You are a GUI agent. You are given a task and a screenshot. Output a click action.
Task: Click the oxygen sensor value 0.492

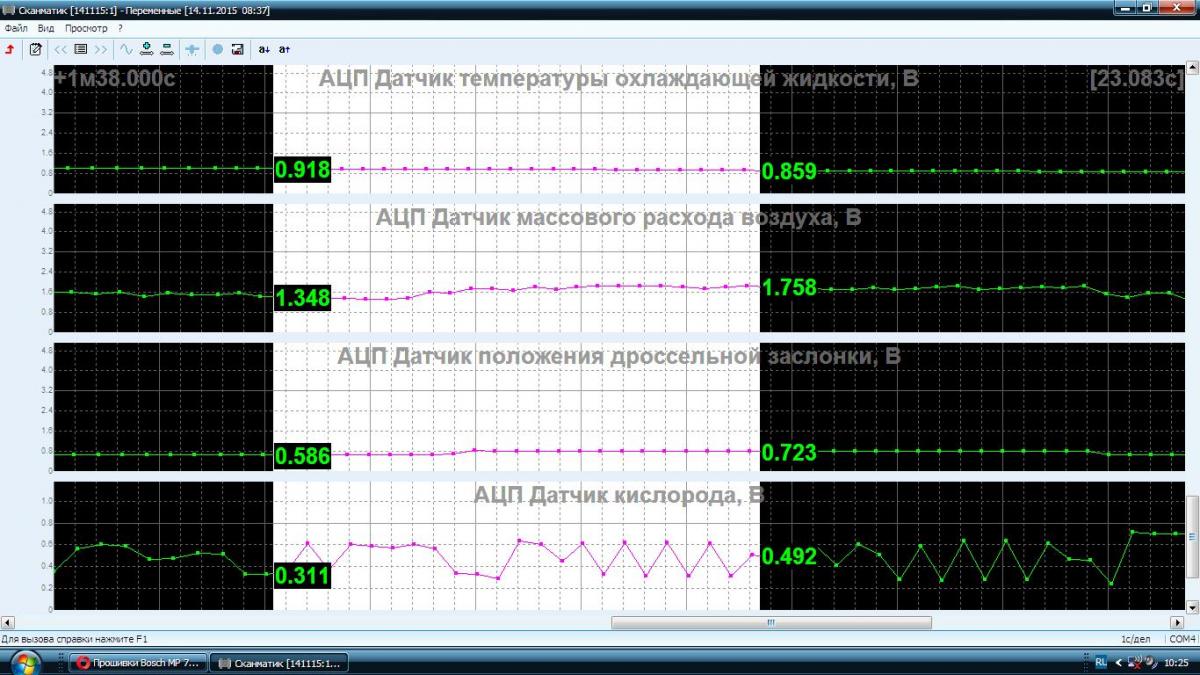click(x=789, y=557)
